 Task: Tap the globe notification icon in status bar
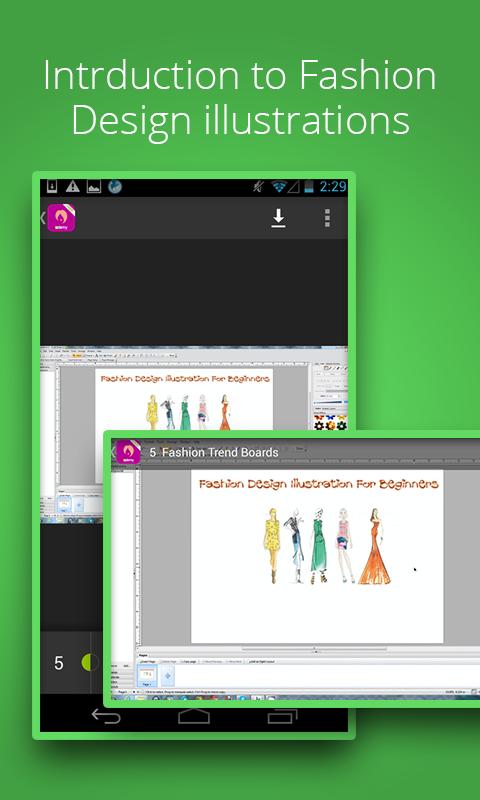pos(115,186)
